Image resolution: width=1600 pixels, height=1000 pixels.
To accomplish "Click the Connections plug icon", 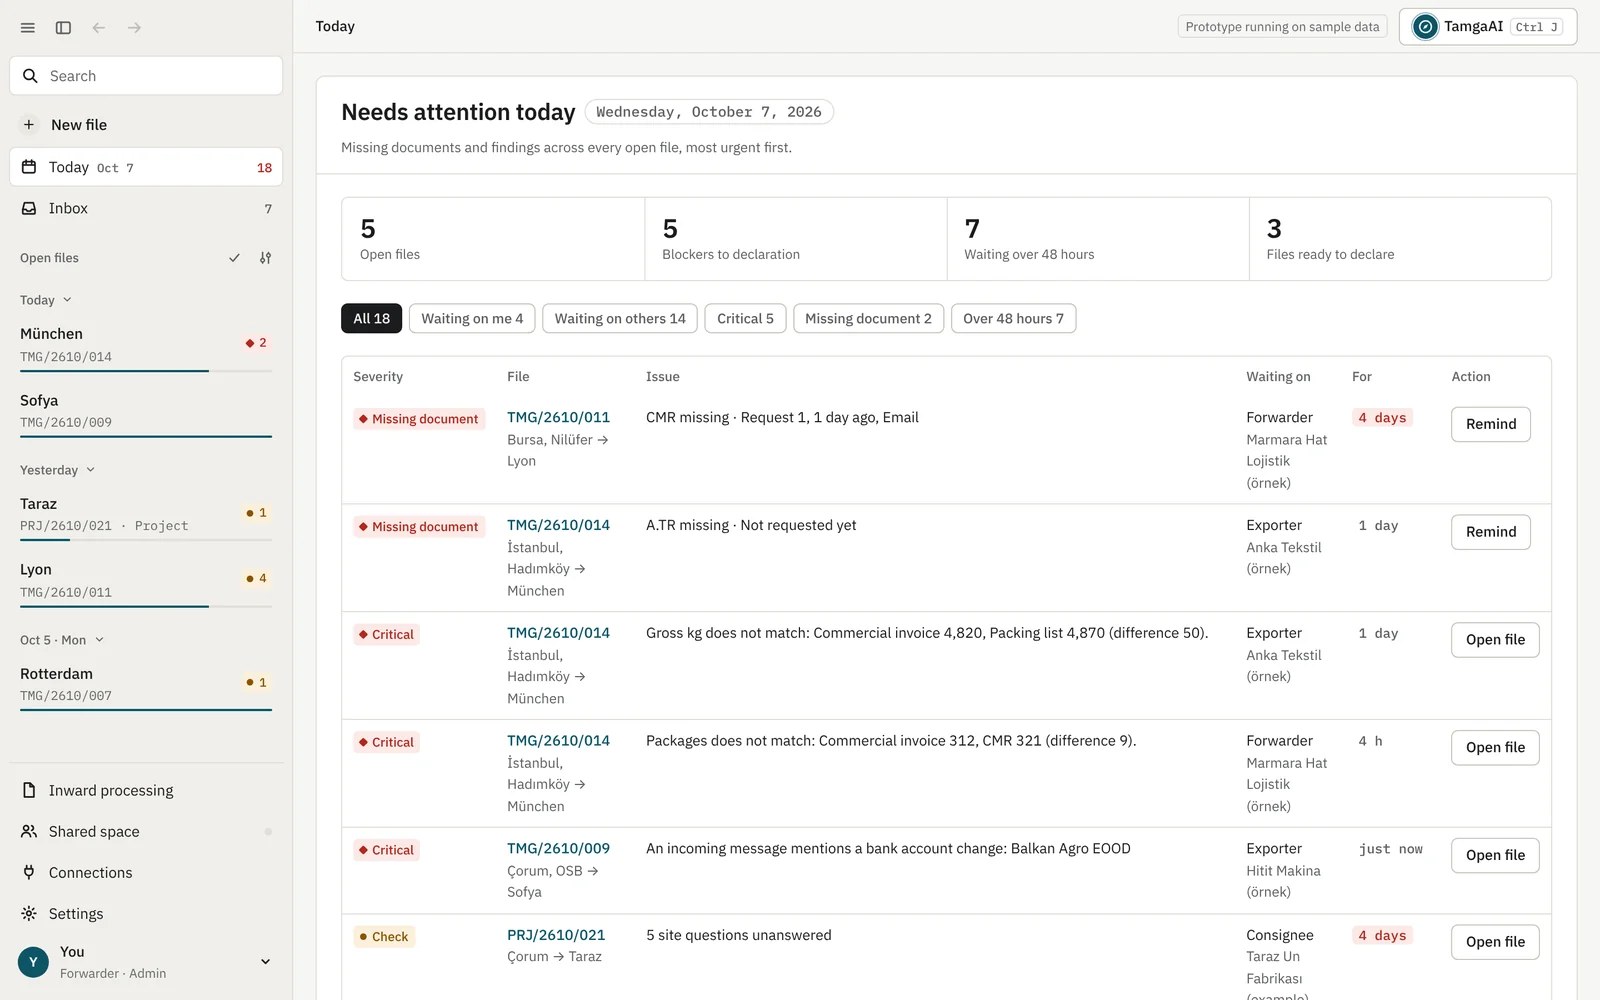I will [x=29, y=872].
